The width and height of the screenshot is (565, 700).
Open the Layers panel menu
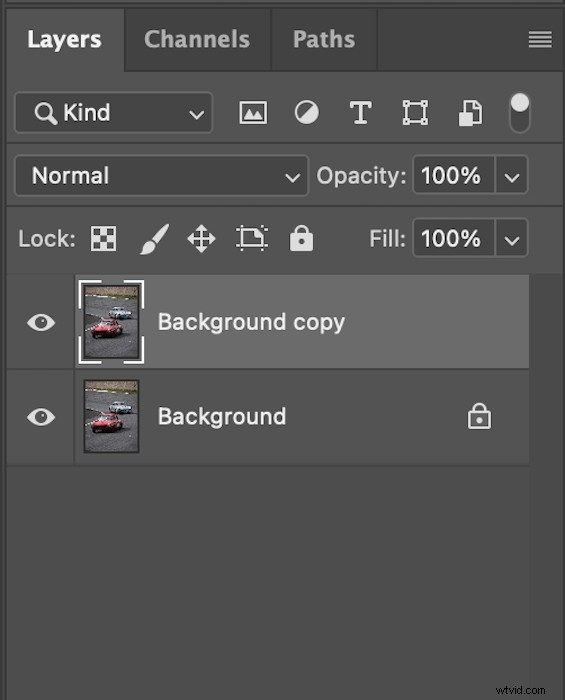(540, 39)
